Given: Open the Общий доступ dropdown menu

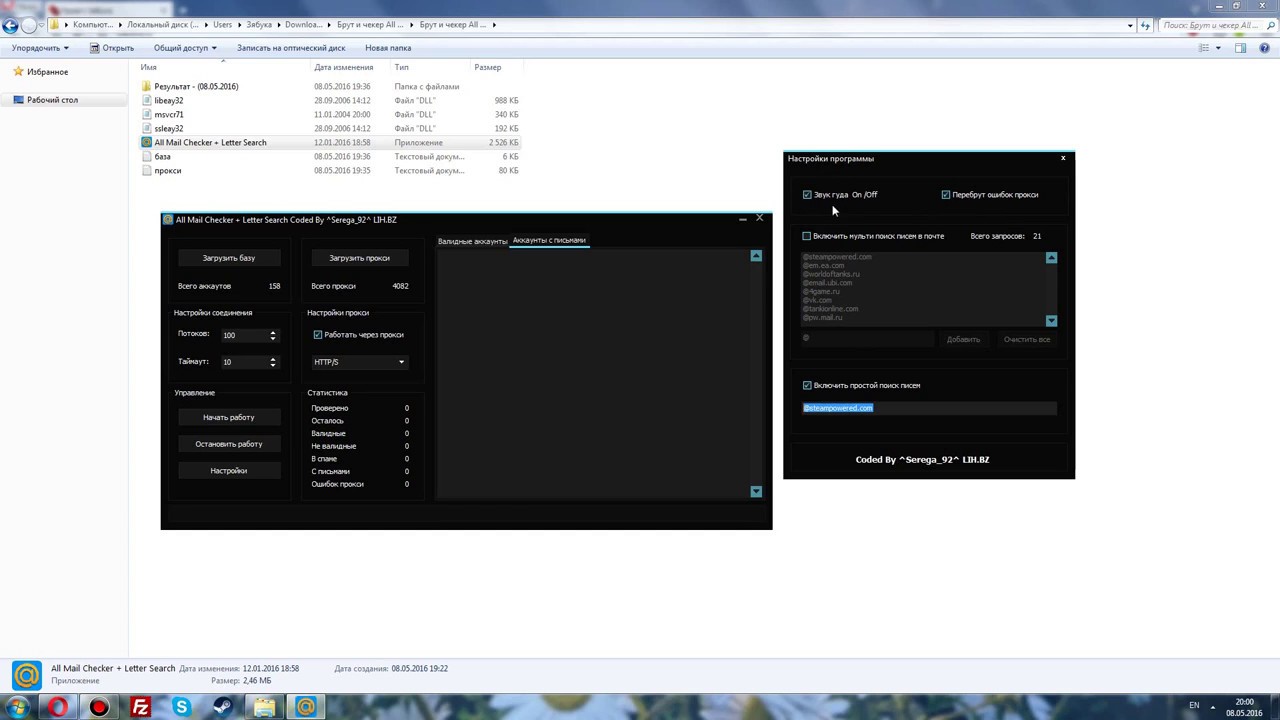Looking at the screenshot, I should coord(185,48).
